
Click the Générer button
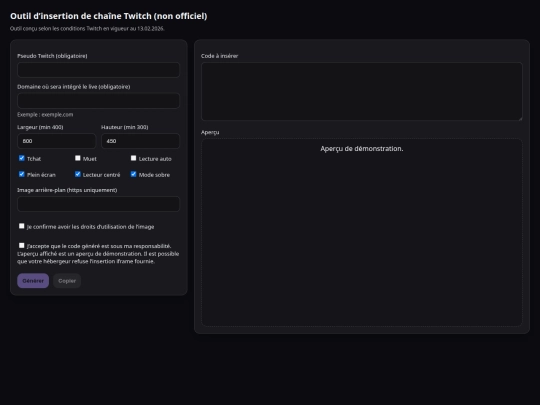[x=33, y=281]
